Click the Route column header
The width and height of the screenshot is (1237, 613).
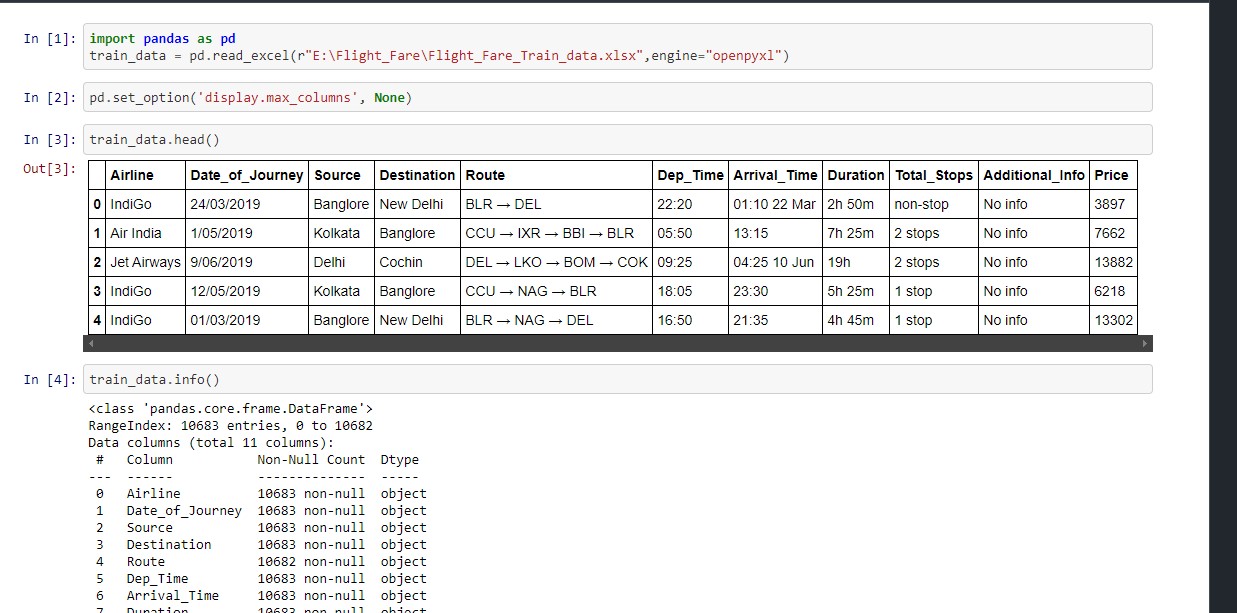pos(557,175)
